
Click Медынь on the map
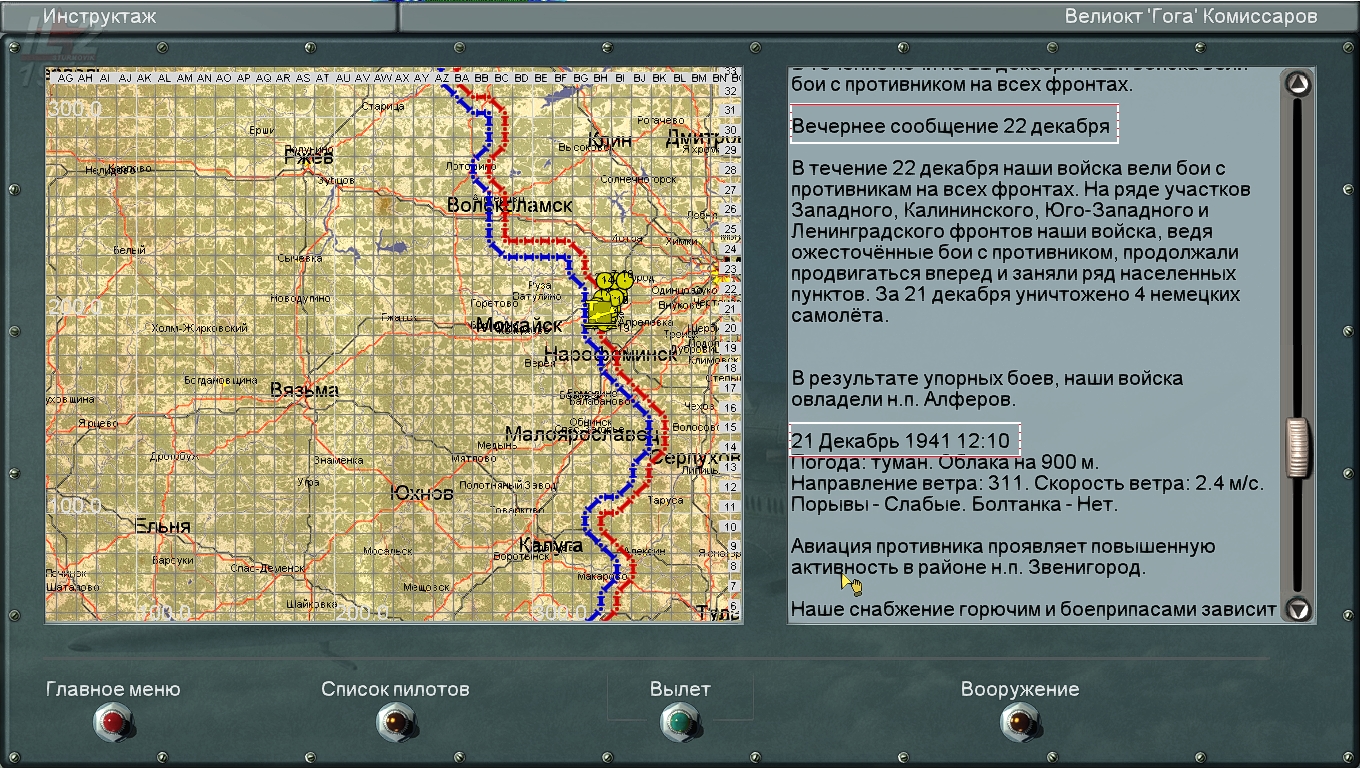click(x=495, y=445)
